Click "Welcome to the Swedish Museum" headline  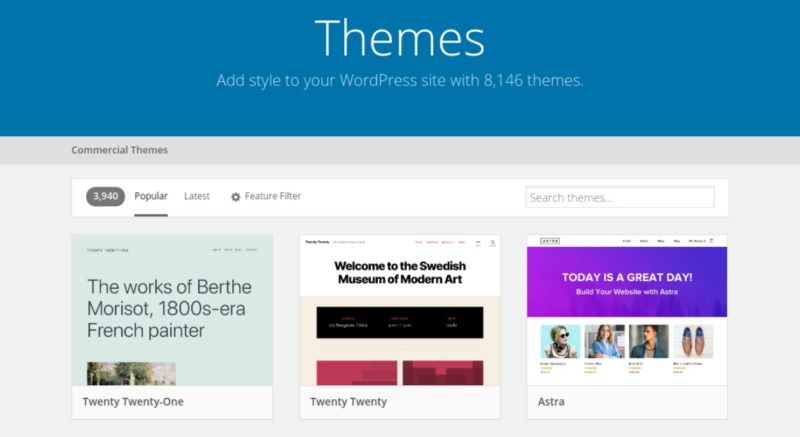(x=400, y=274)
